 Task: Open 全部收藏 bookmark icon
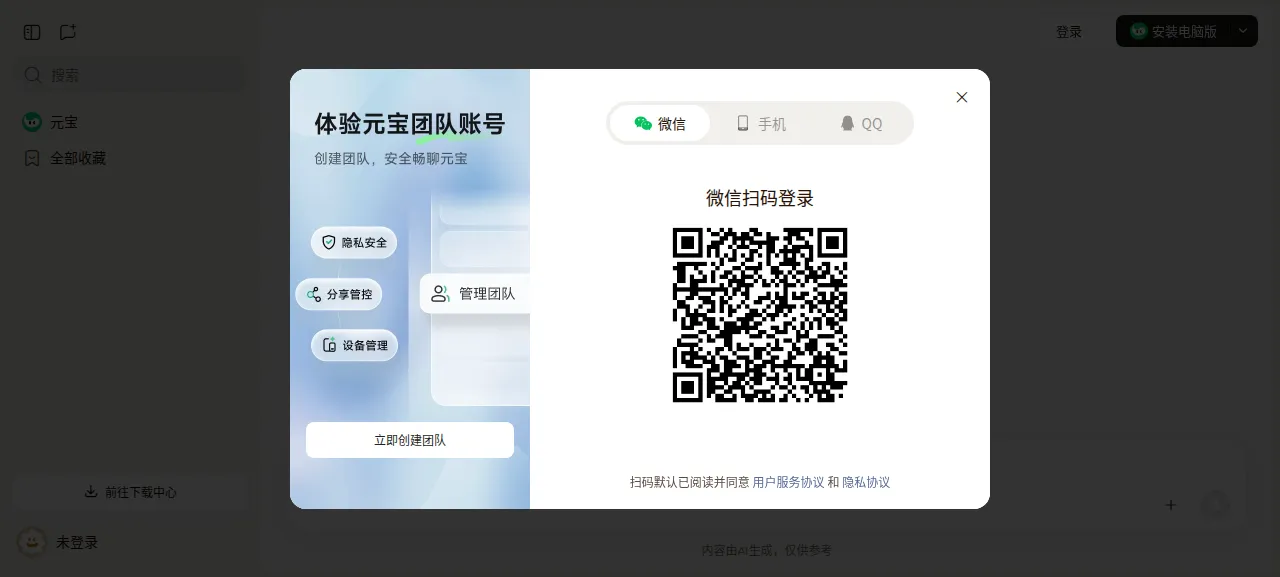coord(32,158)
